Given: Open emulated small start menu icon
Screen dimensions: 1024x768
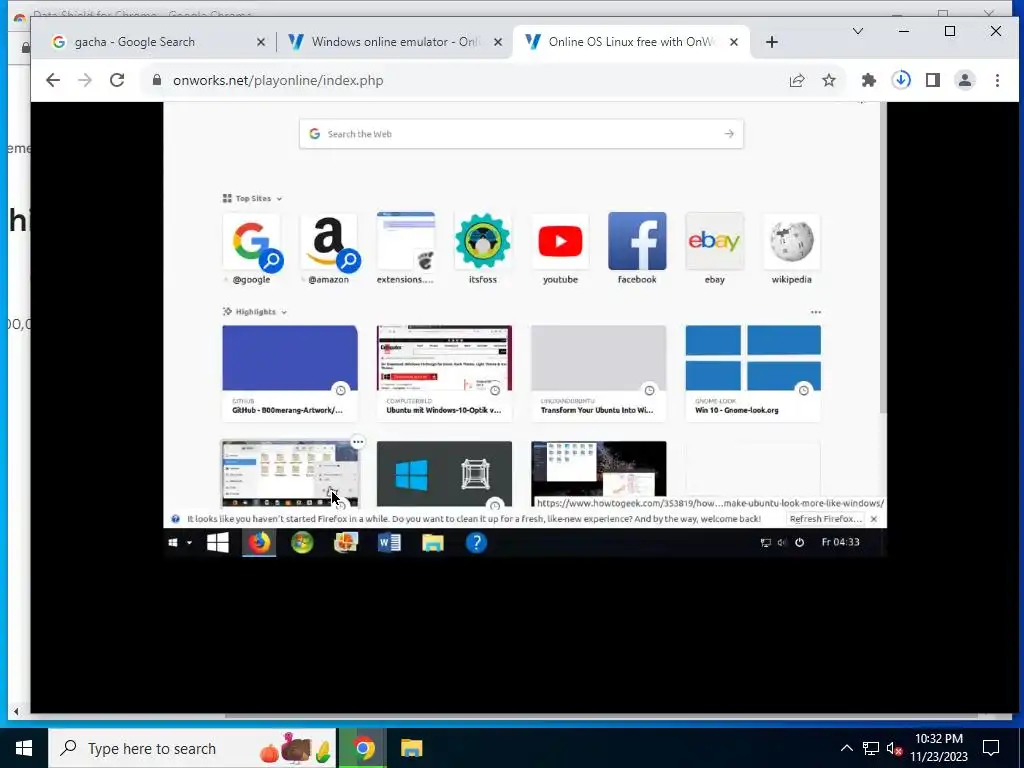Looking at the screenshot, I should coord(173,543).
